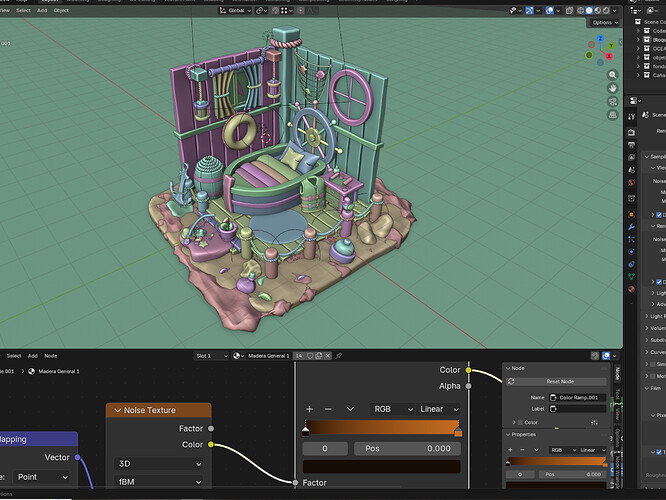Click the green Y axis navigation gizmo

coord(611,45)
